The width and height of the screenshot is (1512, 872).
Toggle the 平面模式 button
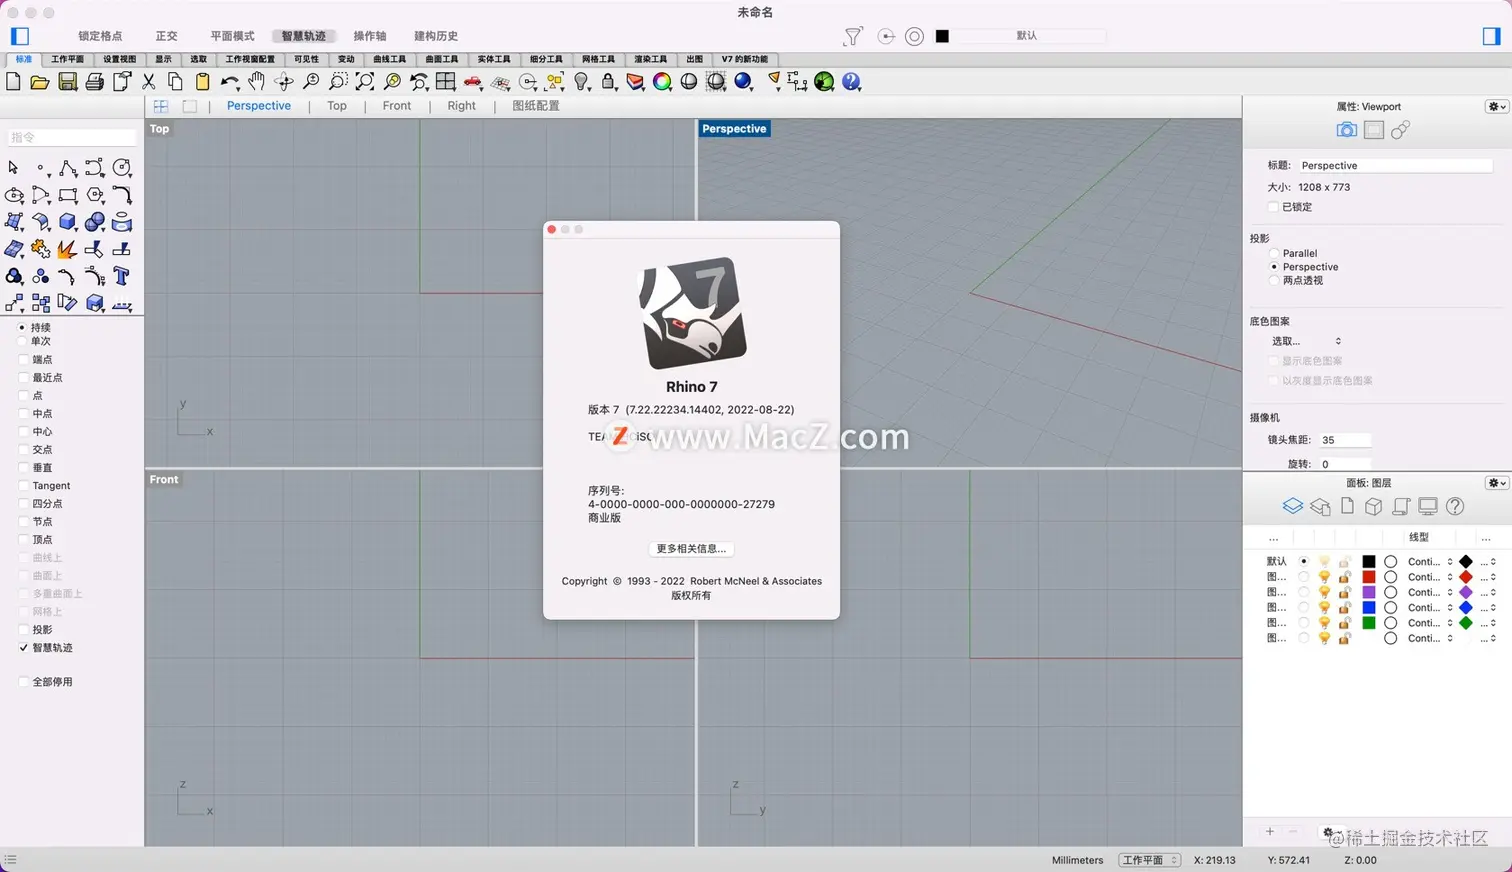pos(232,36)
